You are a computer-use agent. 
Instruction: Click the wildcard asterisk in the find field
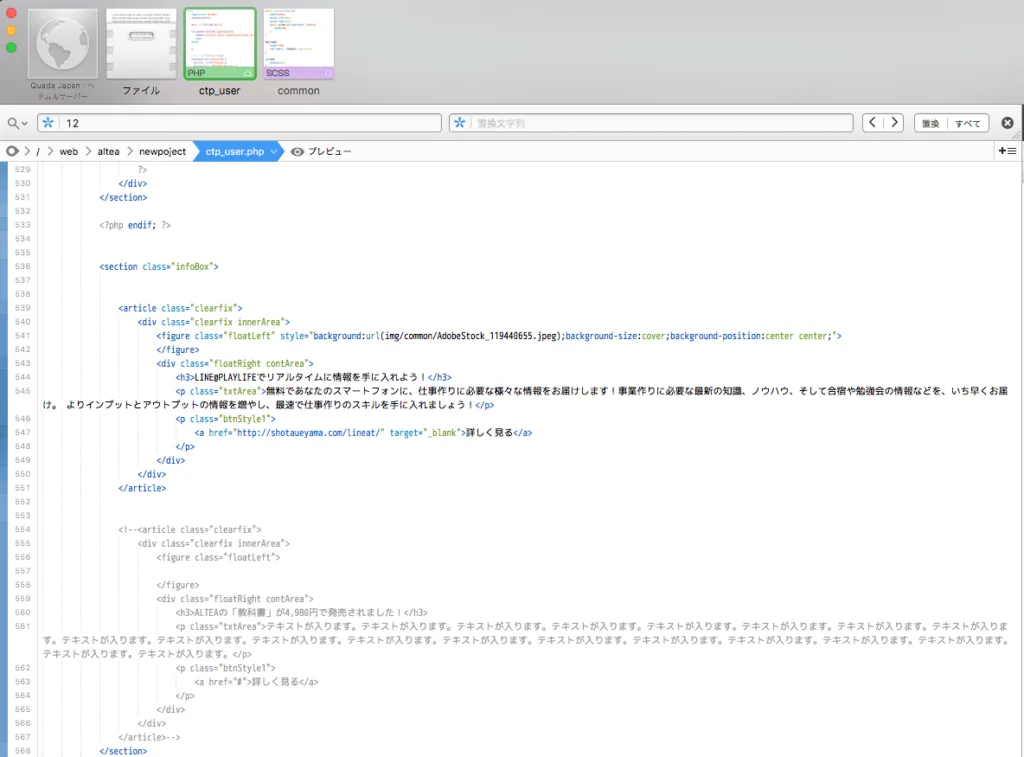[48, 123]
